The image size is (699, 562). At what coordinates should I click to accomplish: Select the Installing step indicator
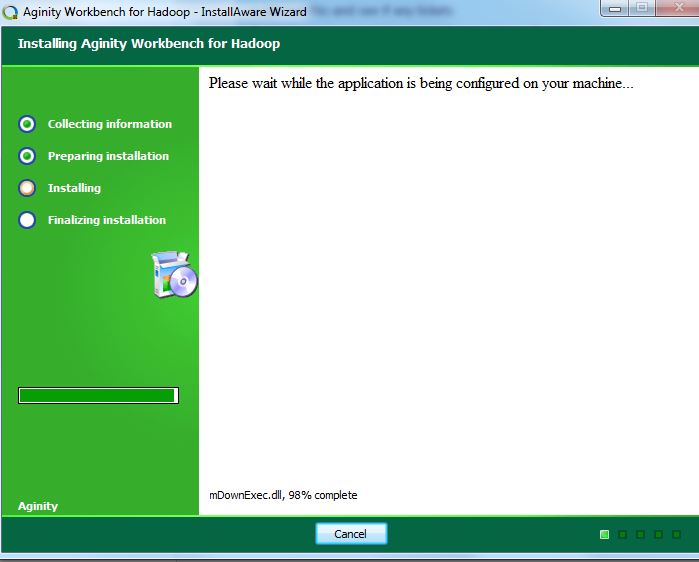pyautogui.click(x=27, y=188)
